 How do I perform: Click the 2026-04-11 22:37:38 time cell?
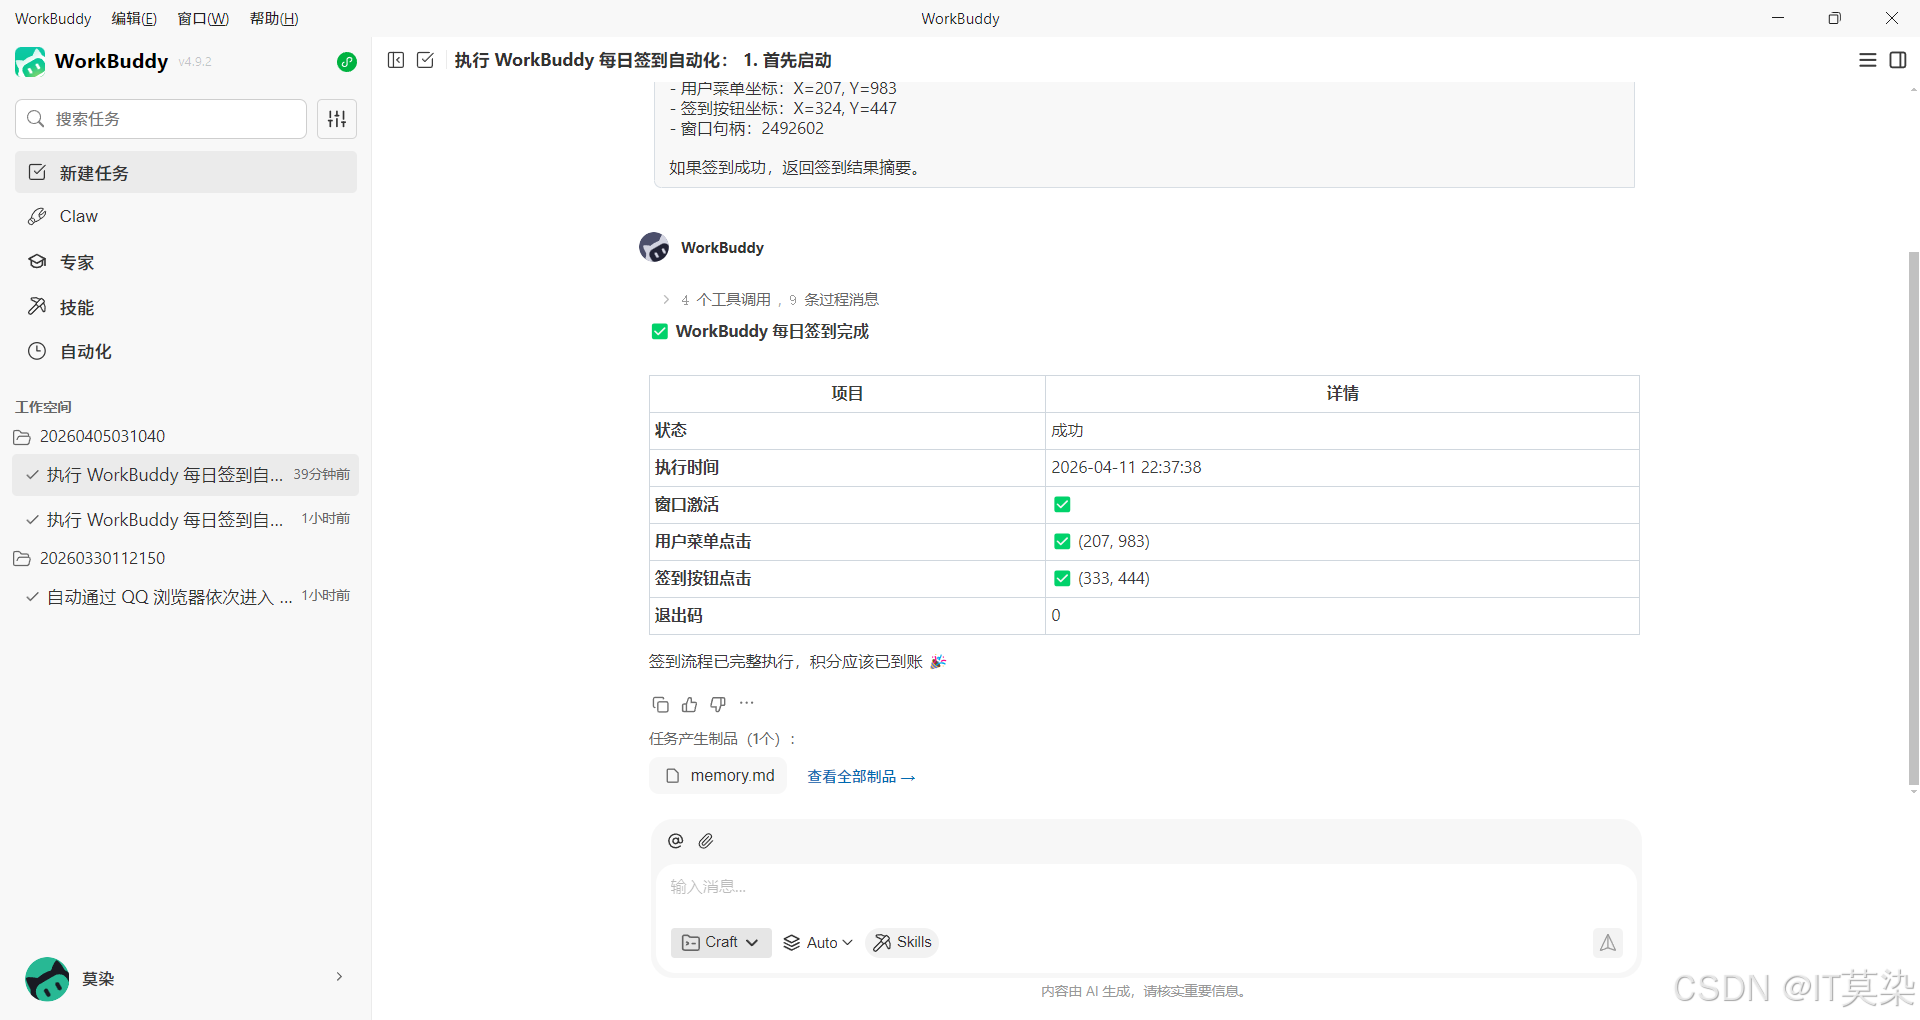coord(1342,468)
